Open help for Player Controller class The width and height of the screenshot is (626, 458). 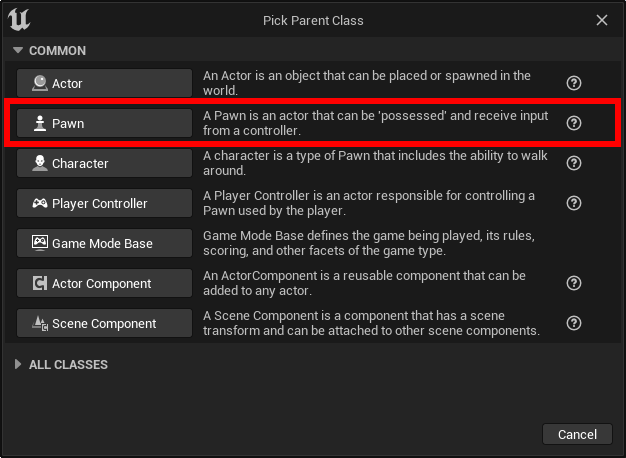pos(574,203)
